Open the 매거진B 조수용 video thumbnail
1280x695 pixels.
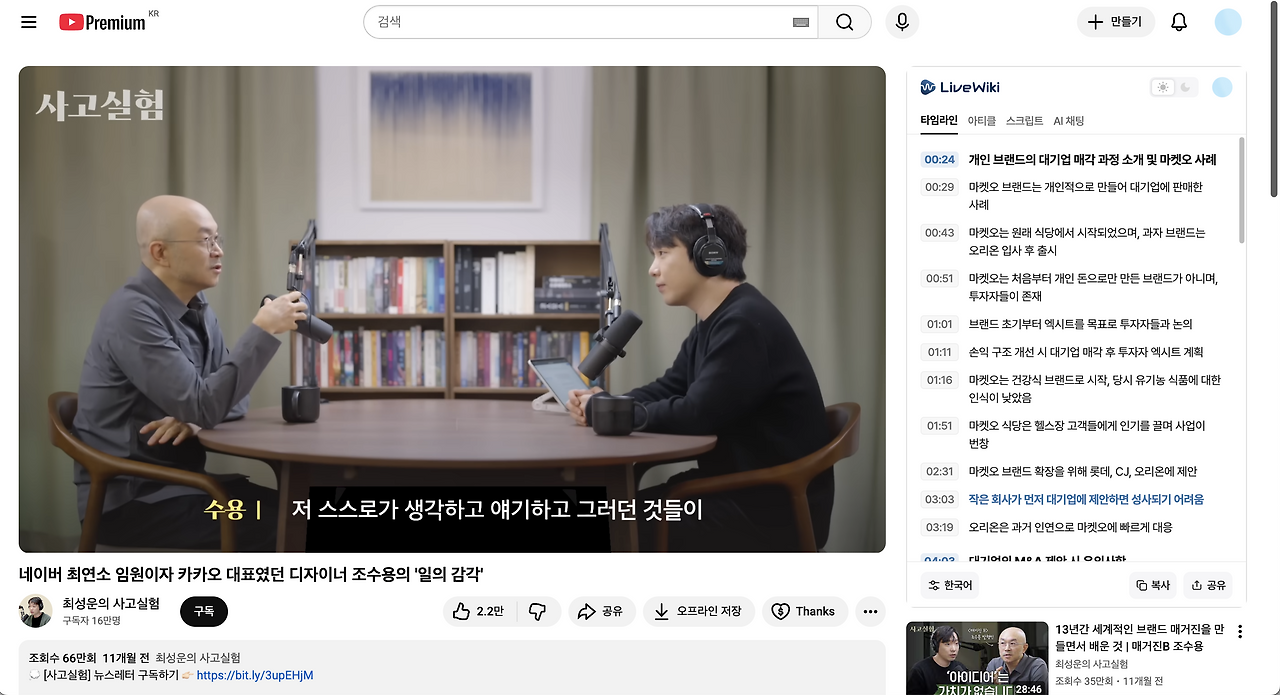point(977,658)
